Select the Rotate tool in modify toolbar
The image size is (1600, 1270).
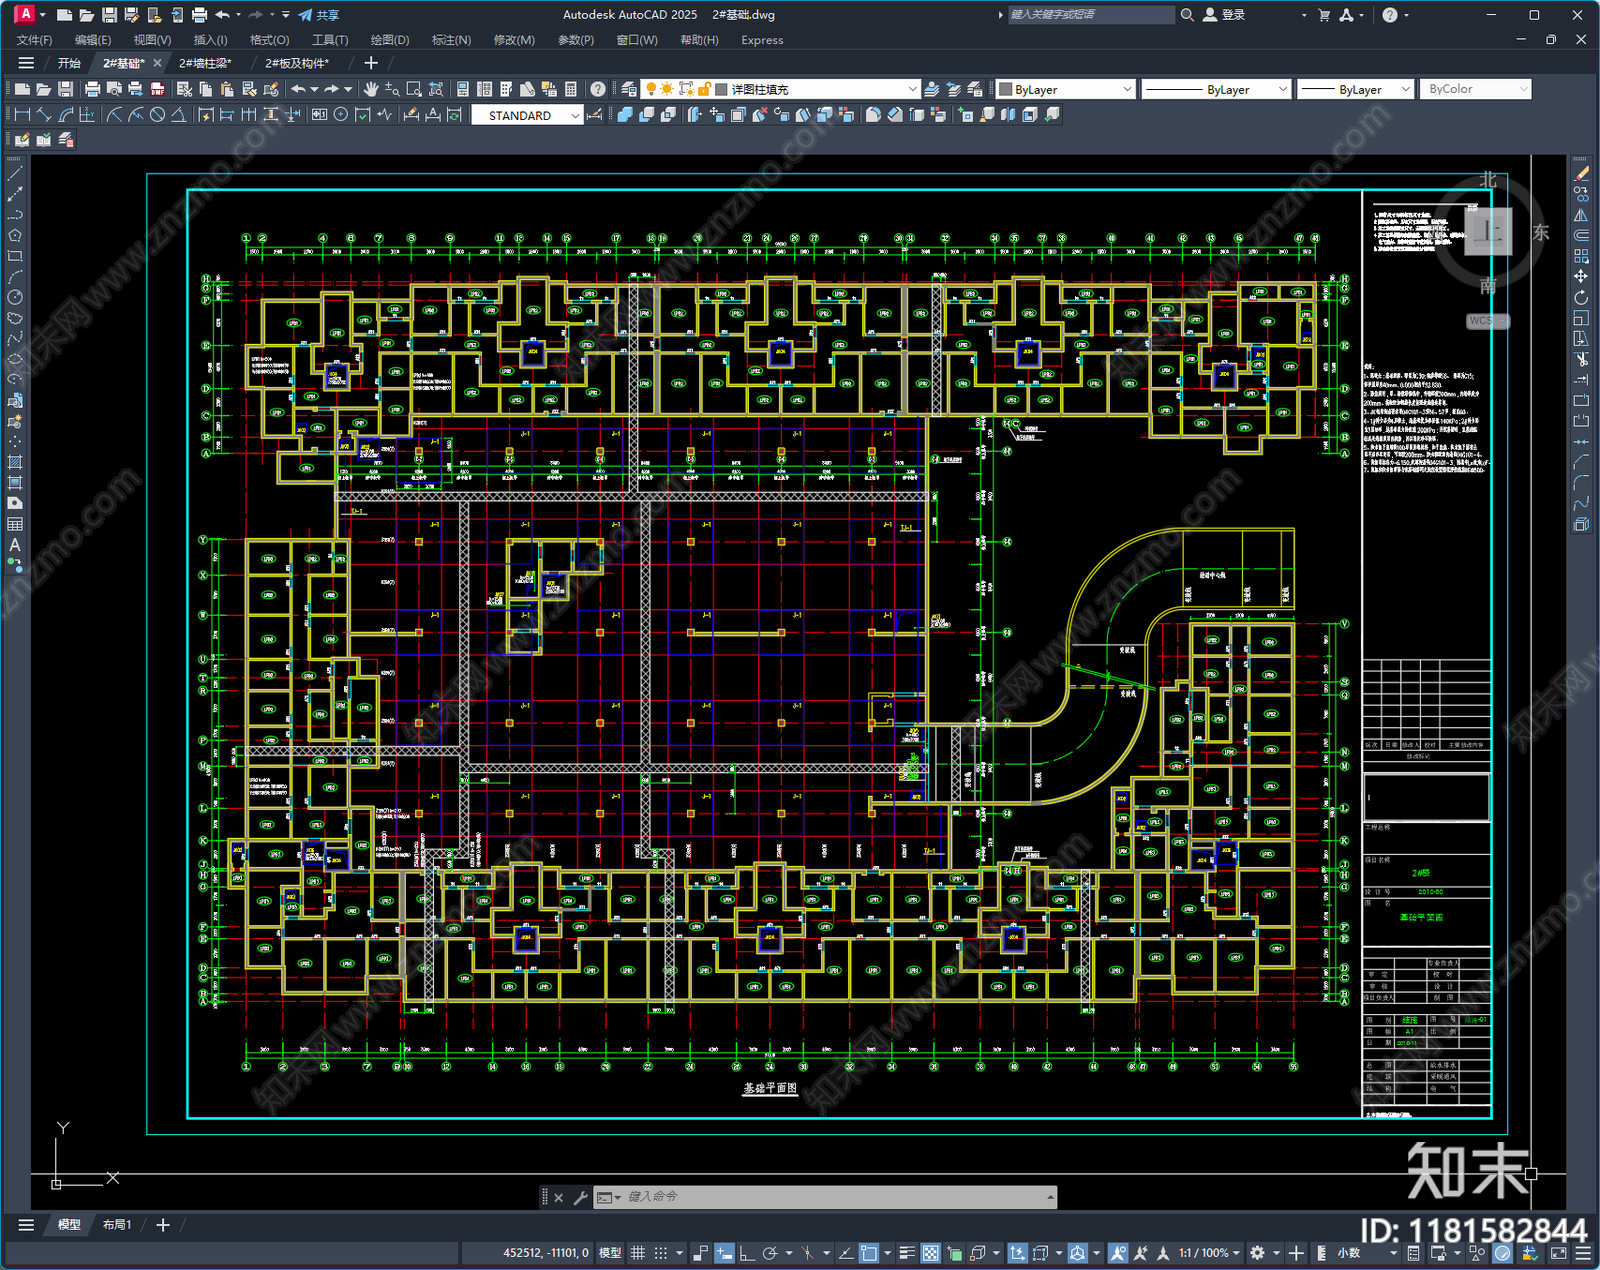tap(1581, 297)
